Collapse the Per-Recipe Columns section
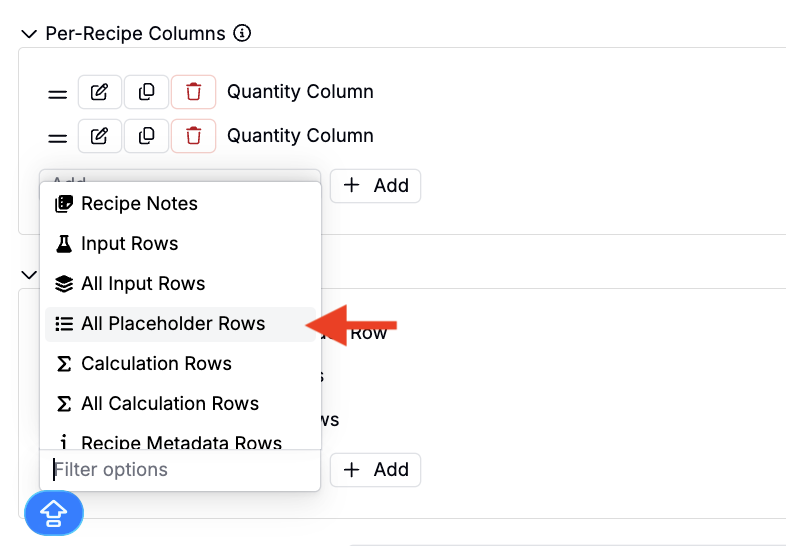786x546 pixels. 30,34
